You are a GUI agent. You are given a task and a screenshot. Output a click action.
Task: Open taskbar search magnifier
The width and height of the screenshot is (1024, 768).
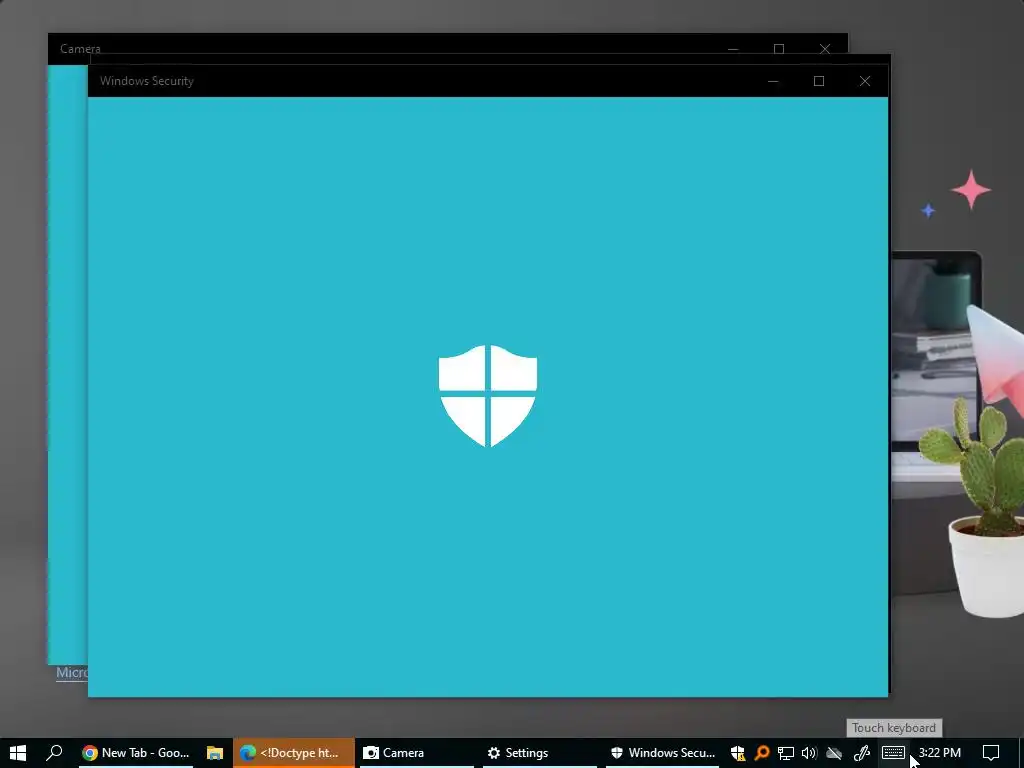coord(54,753)
